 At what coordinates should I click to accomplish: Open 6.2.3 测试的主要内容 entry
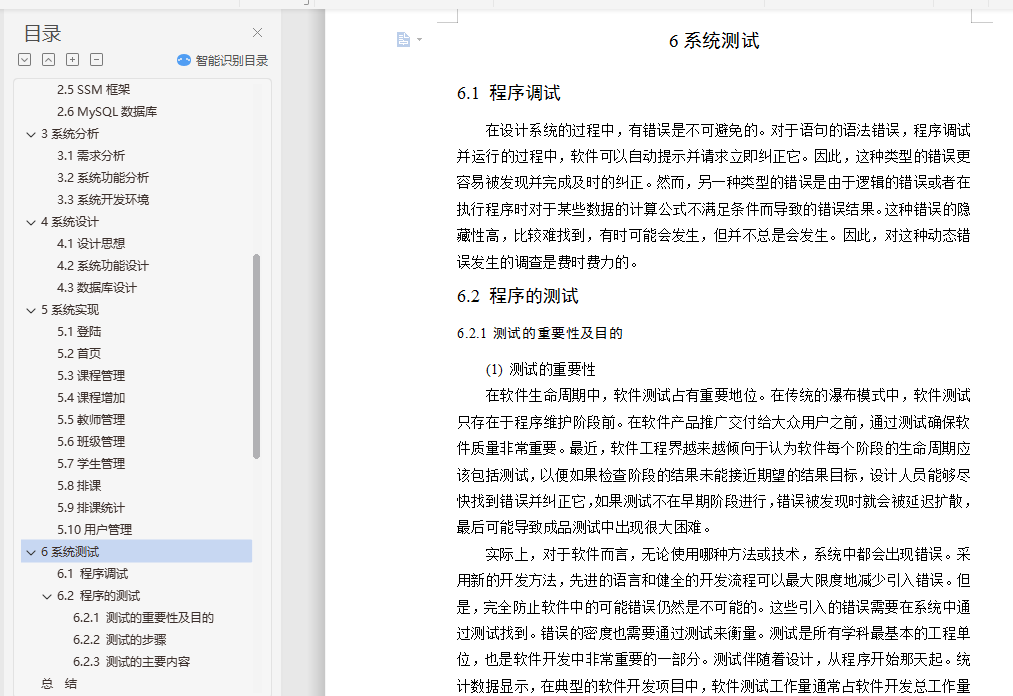point(131,661)
